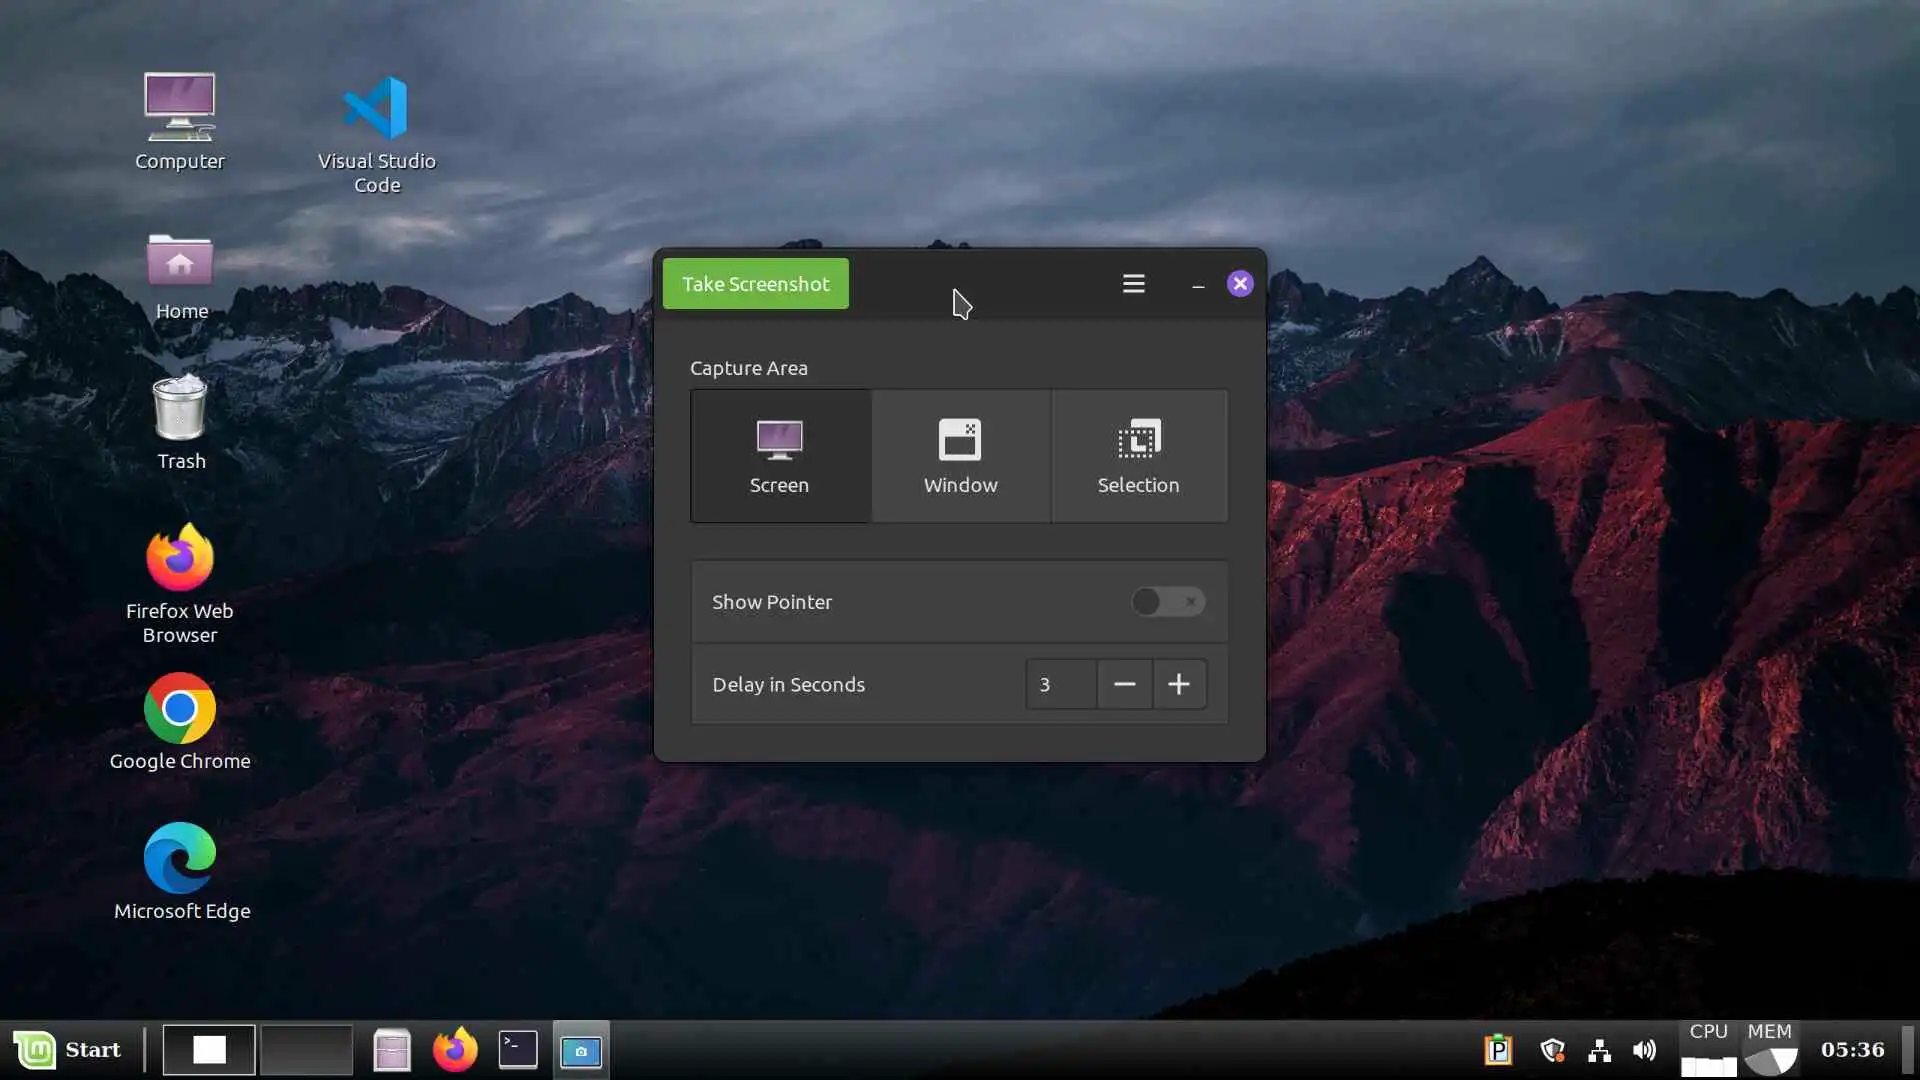Decrease delay with the minus button

1124,684
